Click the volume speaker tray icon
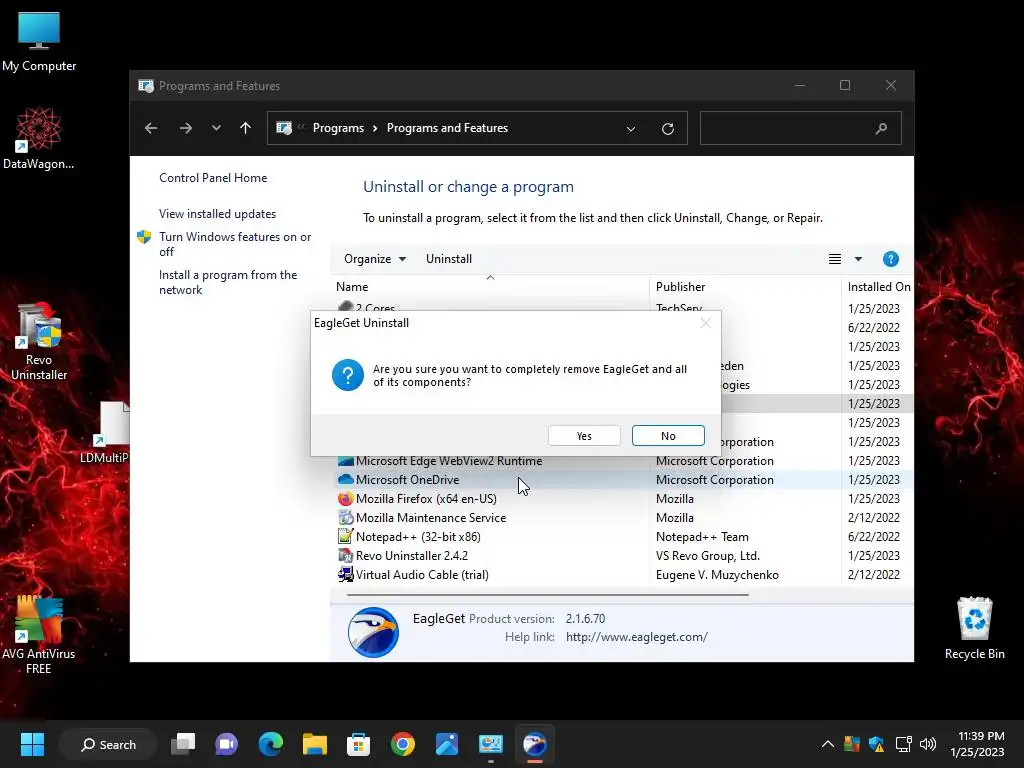 (927, 744)
